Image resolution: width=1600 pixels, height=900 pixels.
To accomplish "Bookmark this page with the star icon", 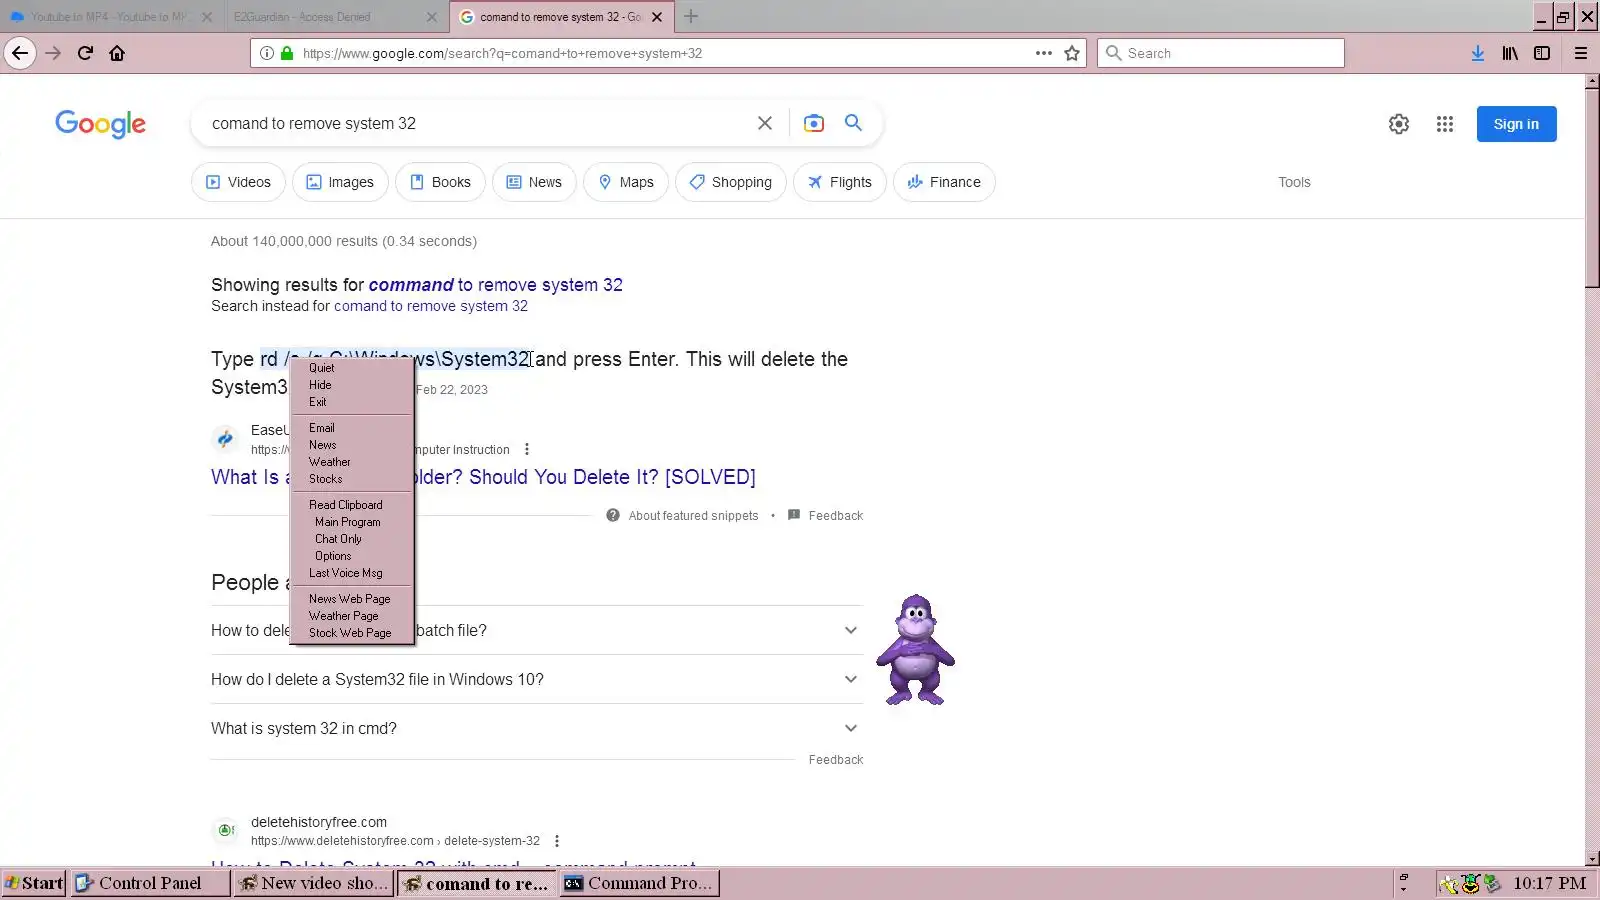I will [x=1072, y=53].
